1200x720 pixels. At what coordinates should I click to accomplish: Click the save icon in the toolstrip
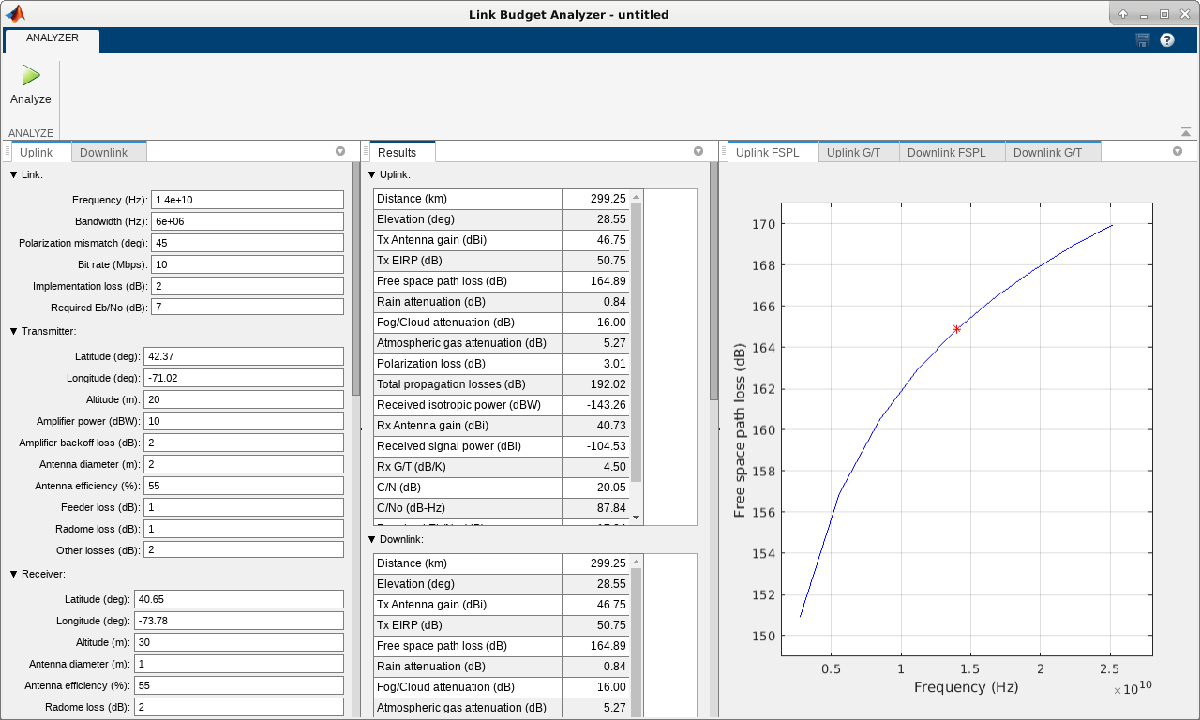click(1143, 40)
